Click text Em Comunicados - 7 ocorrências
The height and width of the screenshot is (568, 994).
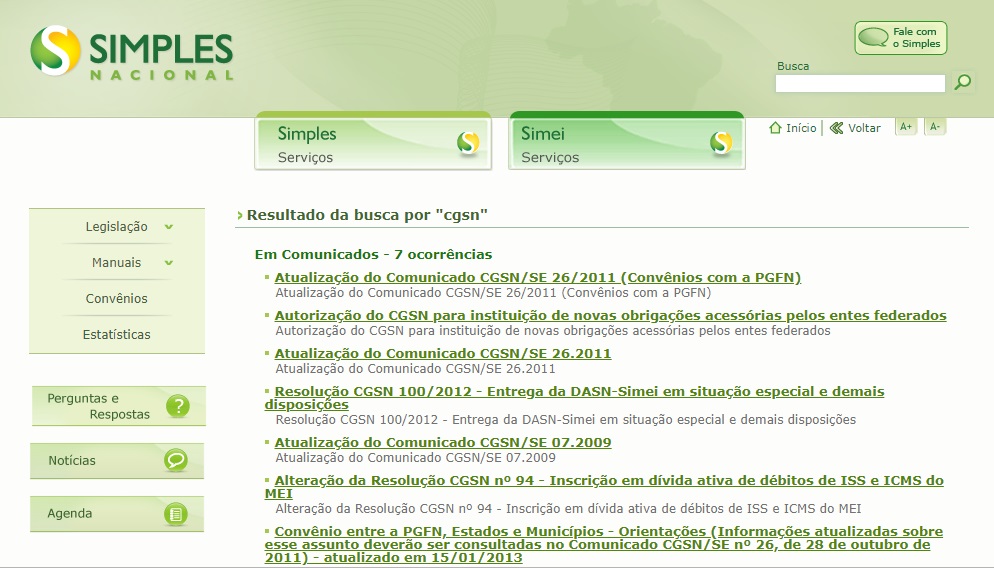click(373, 255)
